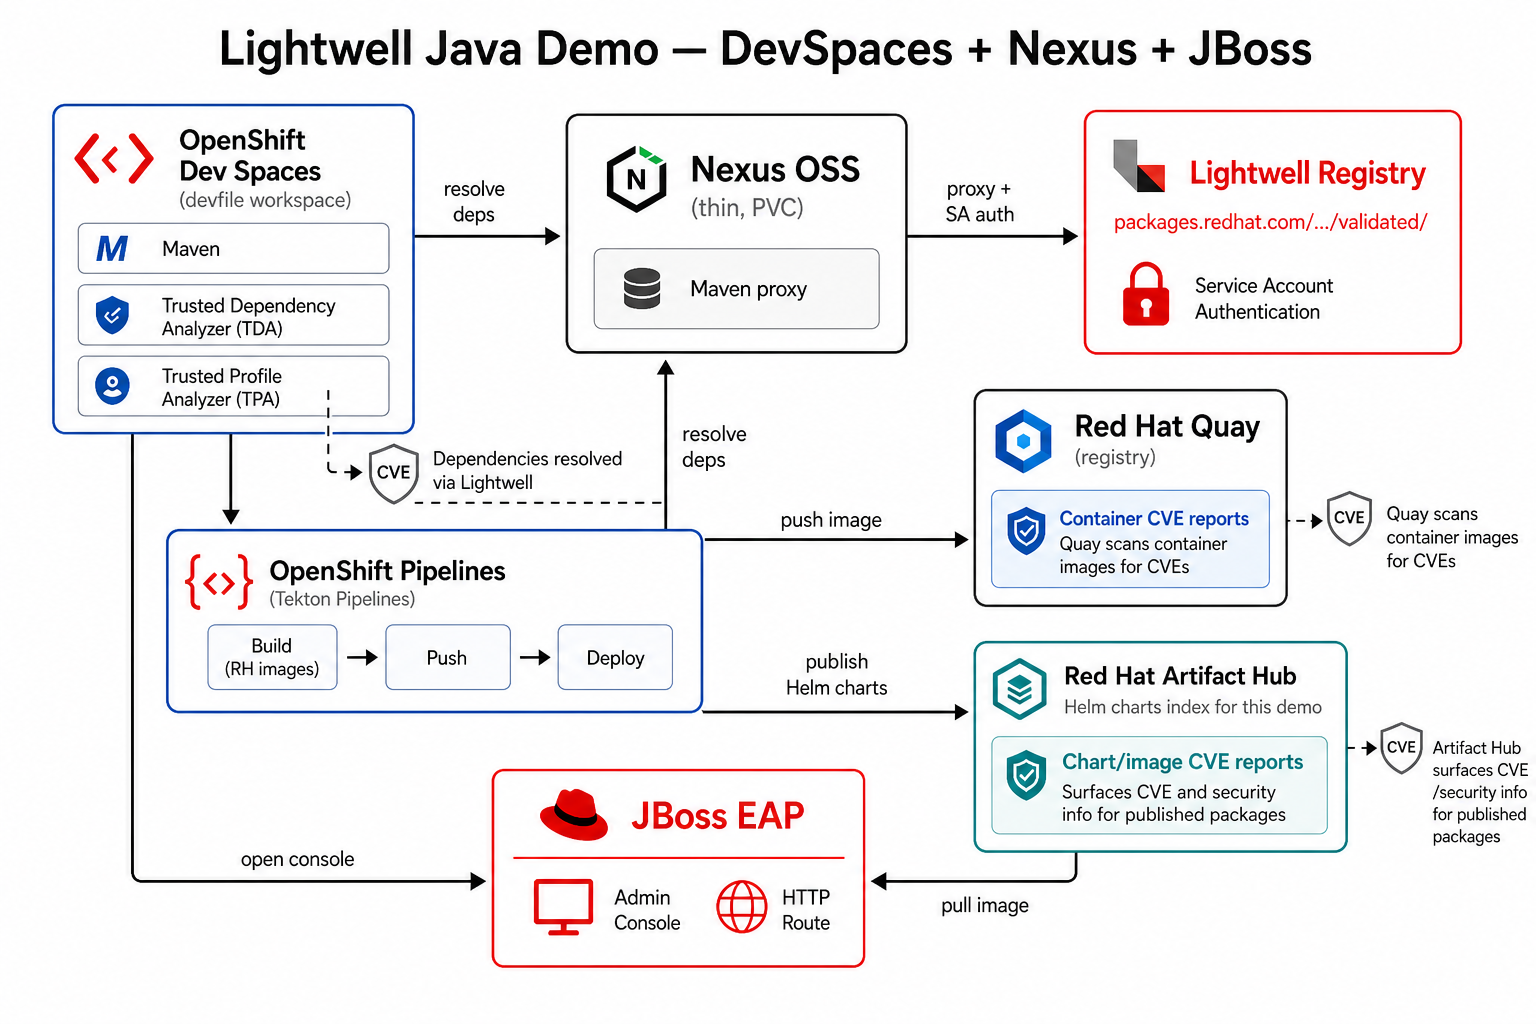The width and height of the screenshot is (1536, 1024).
Task: Click Dependencies resolved via Lightwell text
Action: (x=527, y=471)
